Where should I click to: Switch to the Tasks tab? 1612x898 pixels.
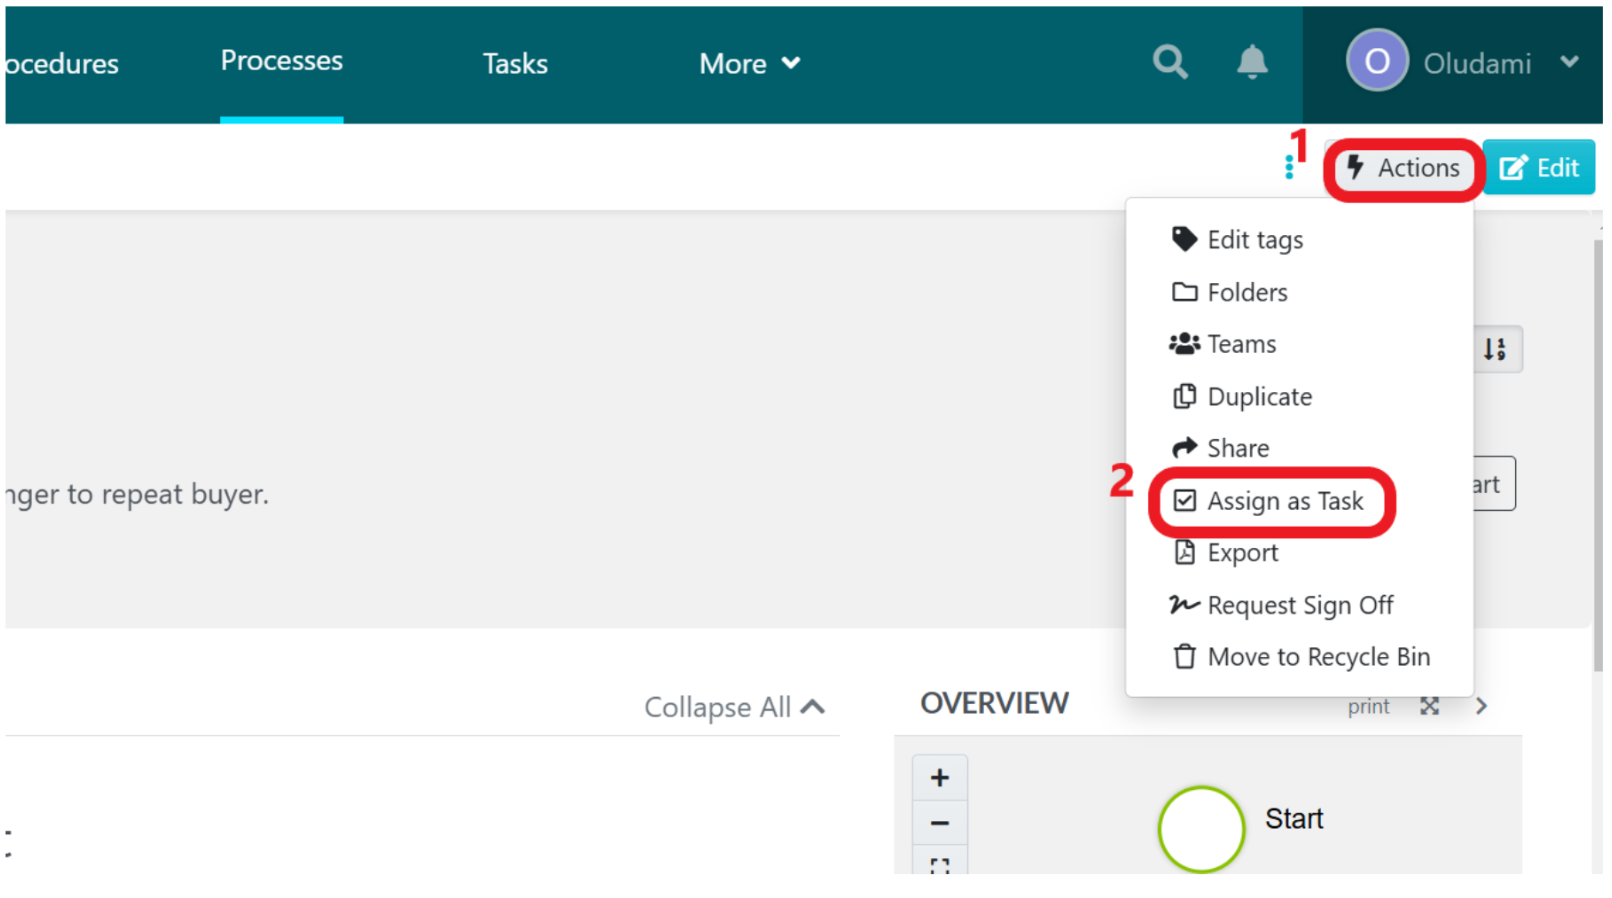click(514, 64)
